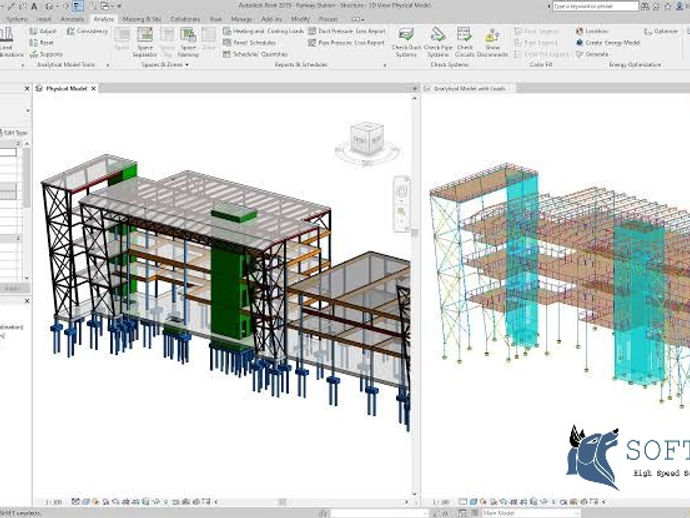The width and height of the screenshot is (690, 518).
Task: Open the Manage ribbon tab
Action: point(241,19)
